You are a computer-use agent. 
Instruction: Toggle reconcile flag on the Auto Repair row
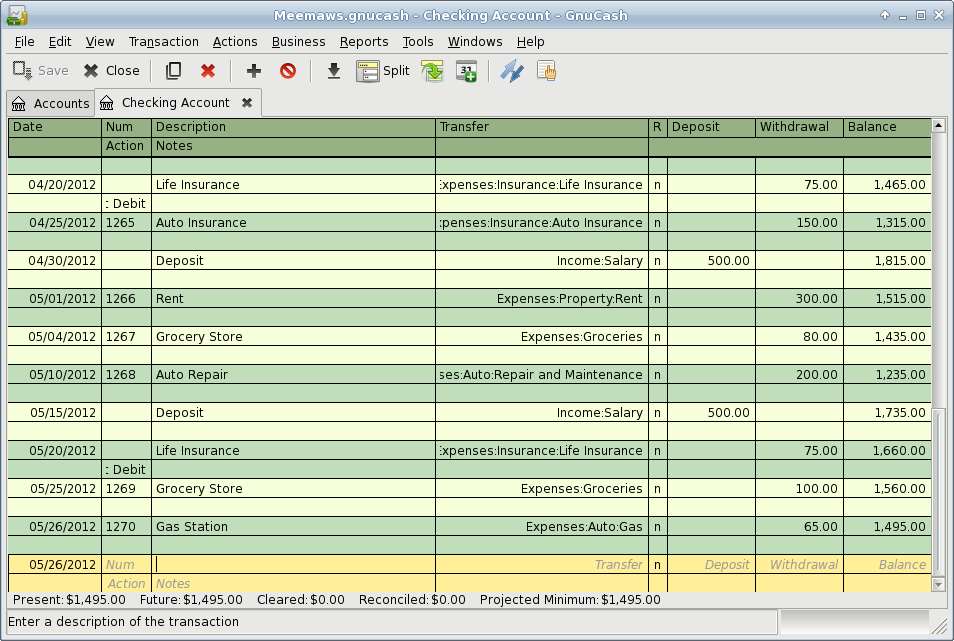click(657, 375)
